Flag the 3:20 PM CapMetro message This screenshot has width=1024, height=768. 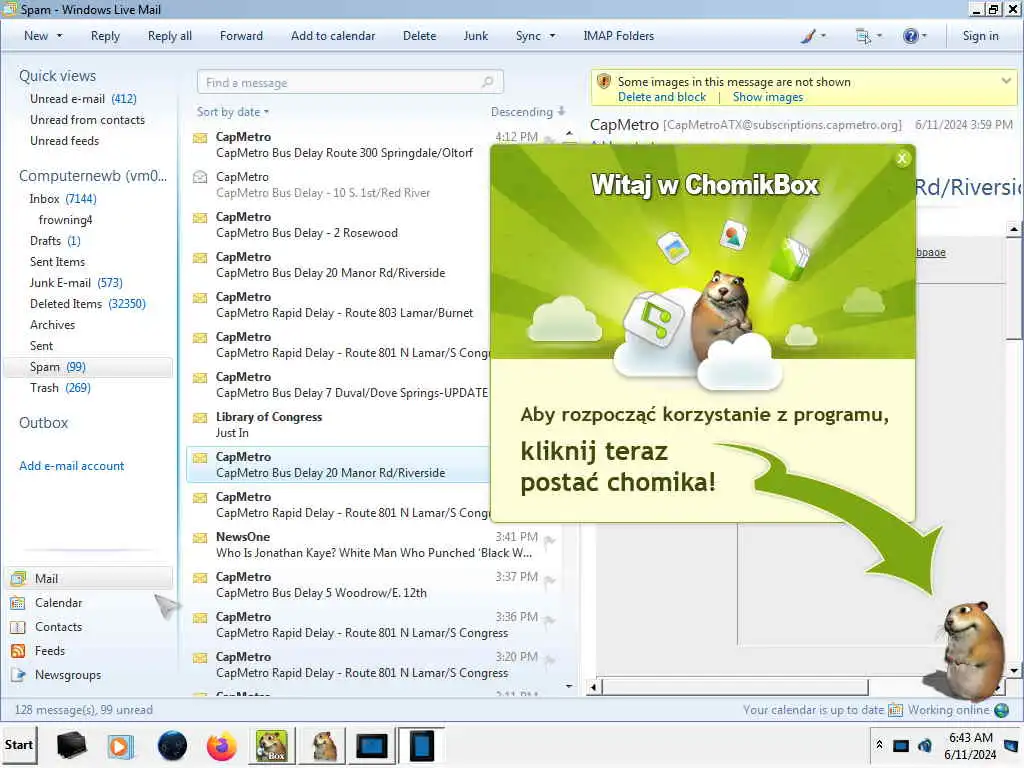tap(550, 660)
